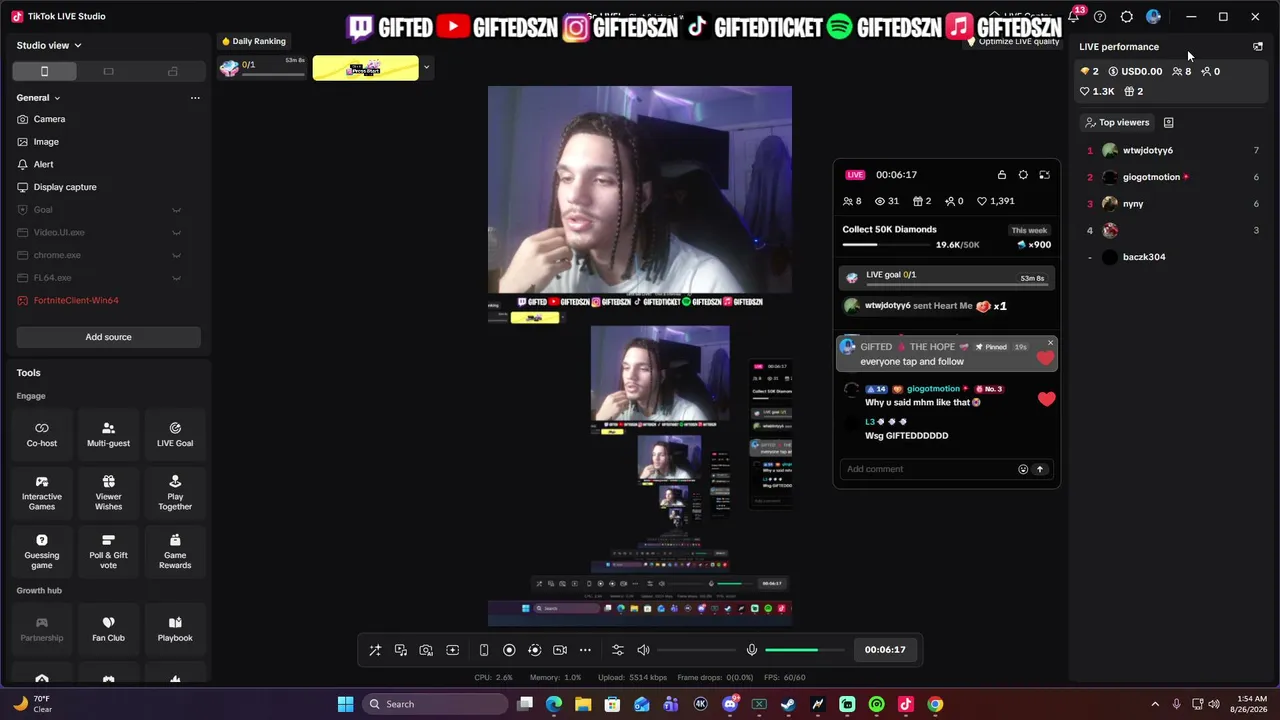The image size is (1280, 720).
Task: Open the media and music overlay tool
Action: 401,650
